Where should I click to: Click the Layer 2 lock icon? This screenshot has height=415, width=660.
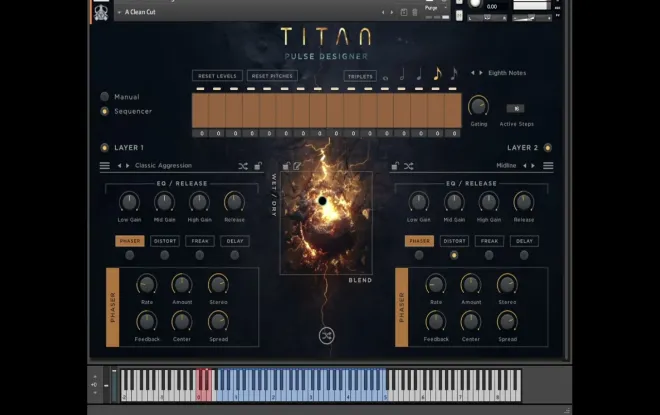pyautogui.click(x=395, y=166)
